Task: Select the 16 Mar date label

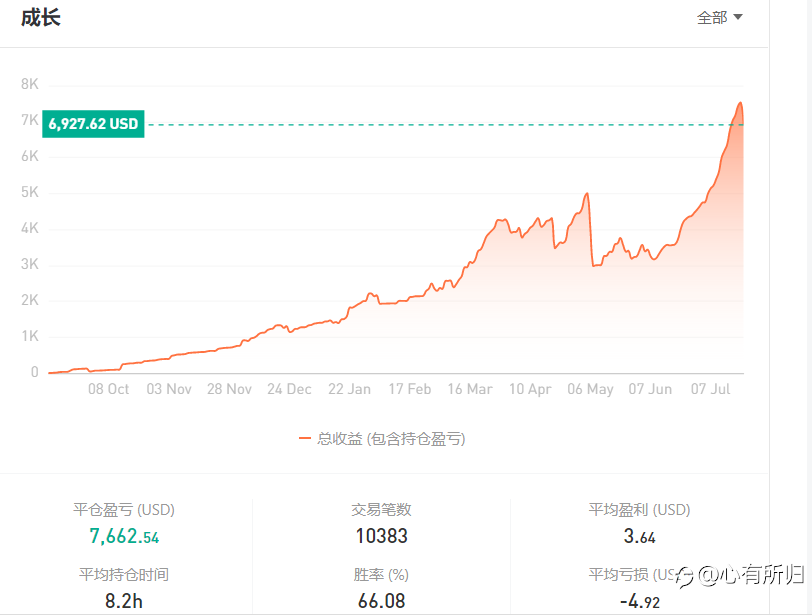Action: (x=470, y=389)
